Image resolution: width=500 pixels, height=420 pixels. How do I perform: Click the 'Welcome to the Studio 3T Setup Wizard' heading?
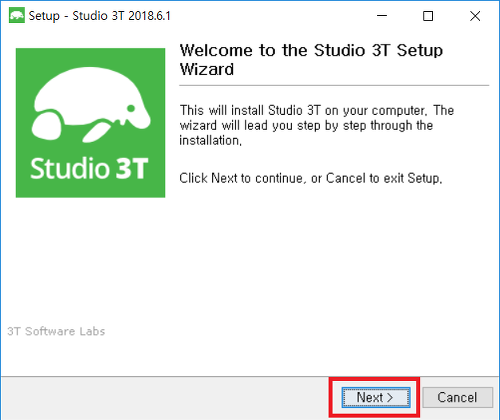coord(311,60)
